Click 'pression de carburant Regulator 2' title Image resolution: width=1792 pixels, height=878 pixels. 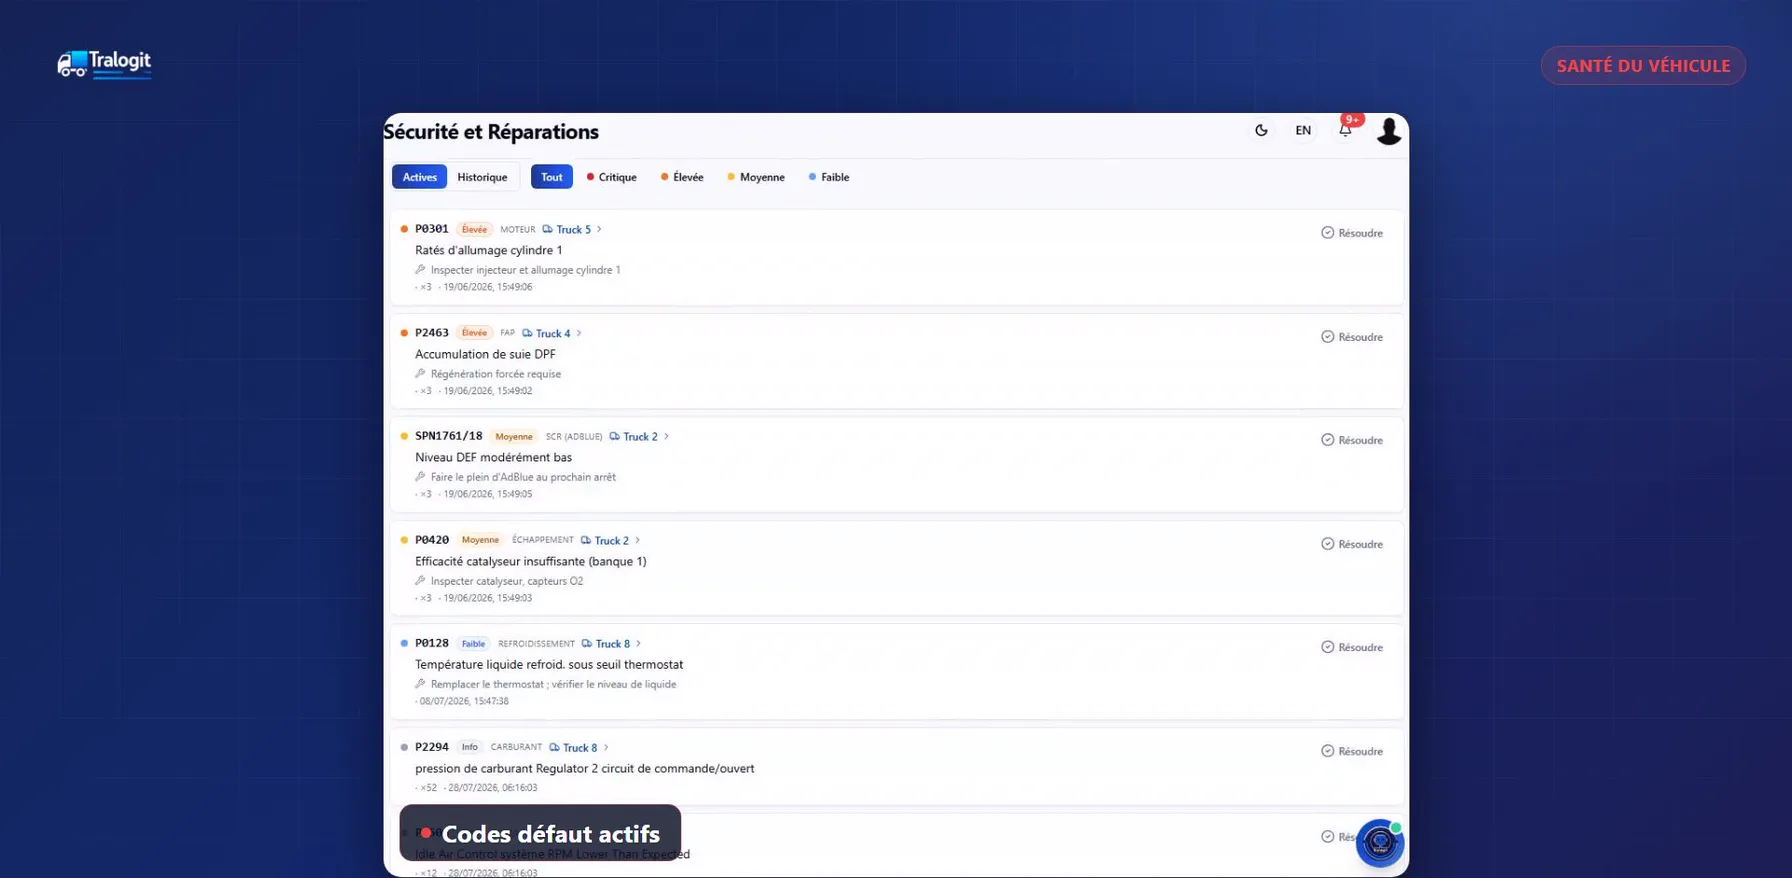tap(585, 768)
